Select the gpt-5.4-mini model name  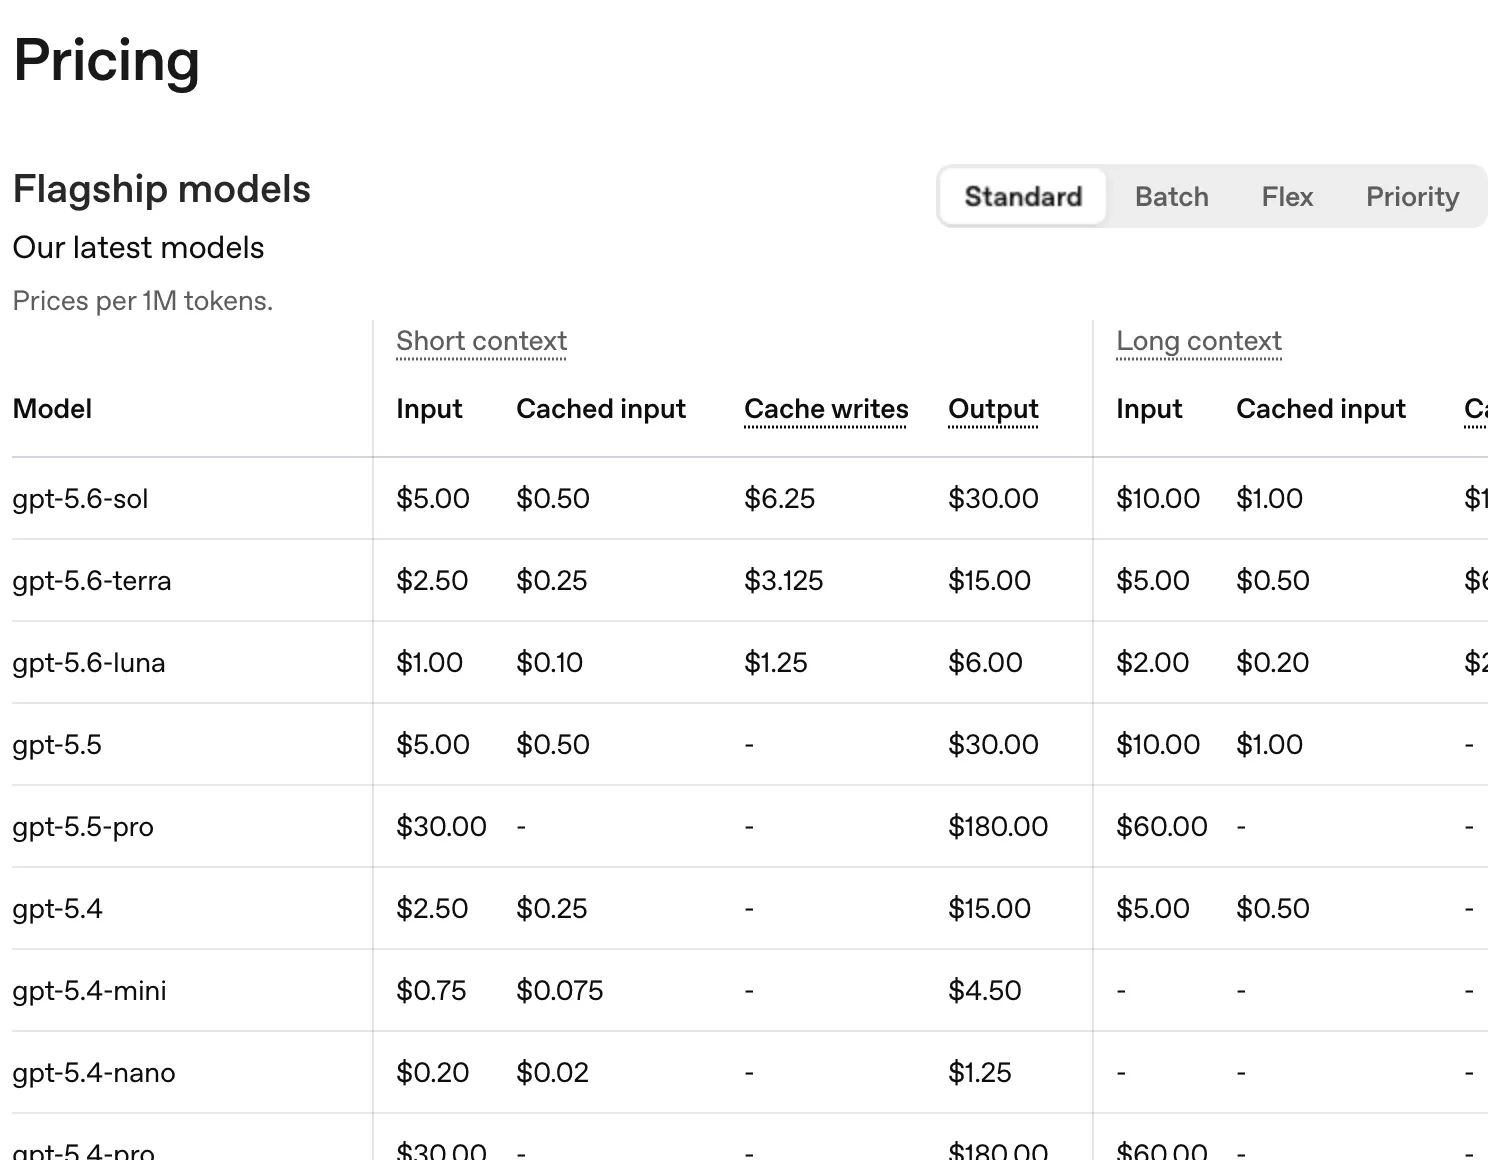click(90, 991)
